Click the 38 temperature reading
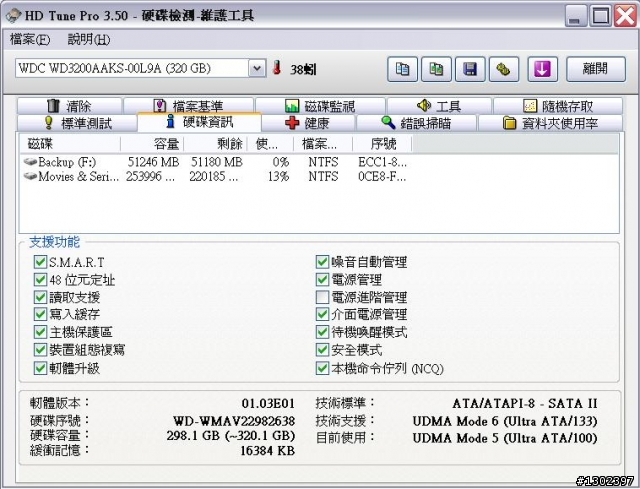Screen dimensions: 640x489 click(x=303, y=69)
